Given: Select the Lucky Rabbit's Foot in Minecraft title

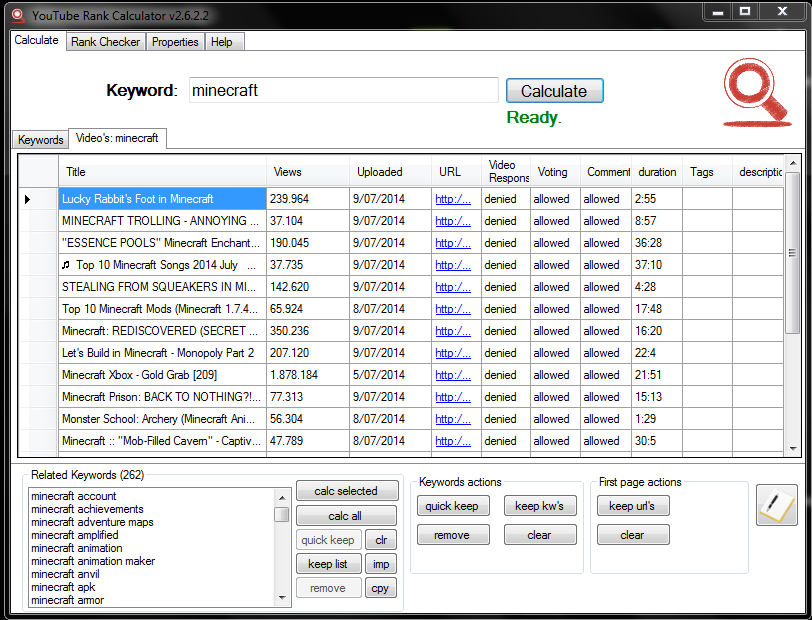Looking at the screenshot, I should click(162, 199).
